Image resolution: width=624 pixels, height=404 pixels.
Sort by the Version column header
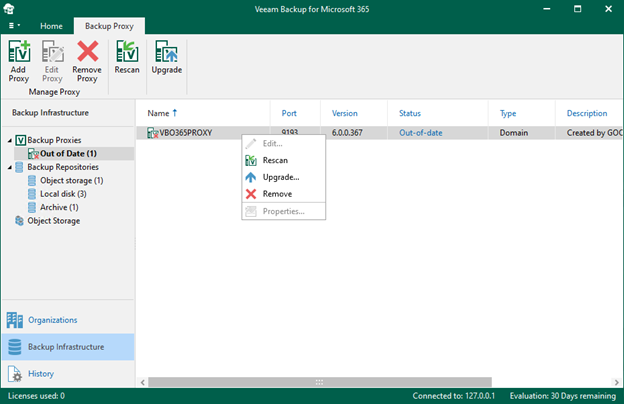coord(345,113)
